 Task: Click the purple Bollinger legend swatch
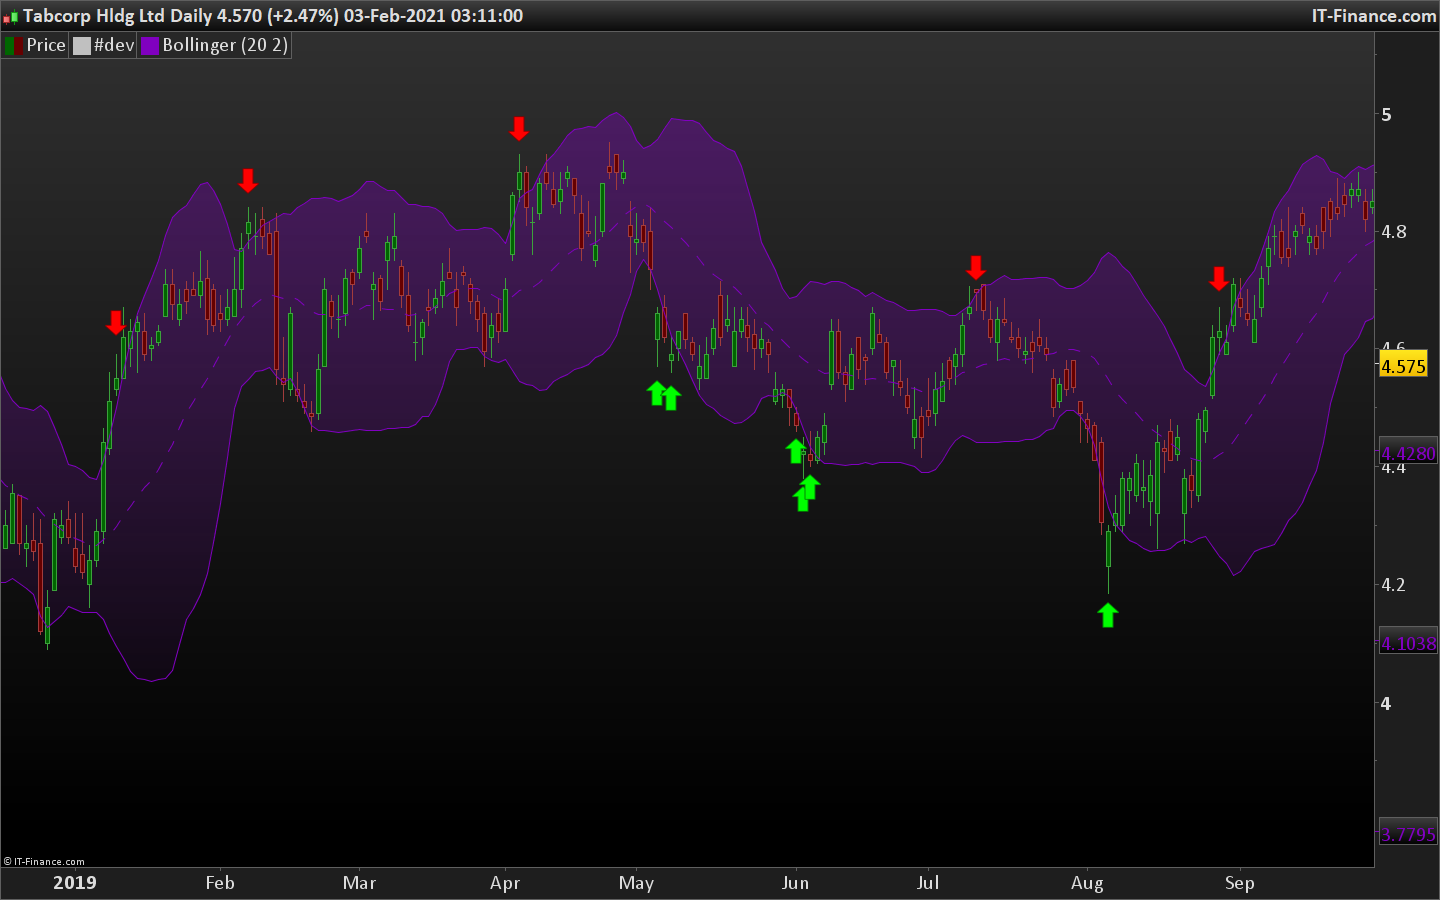[x=150, y=45]
